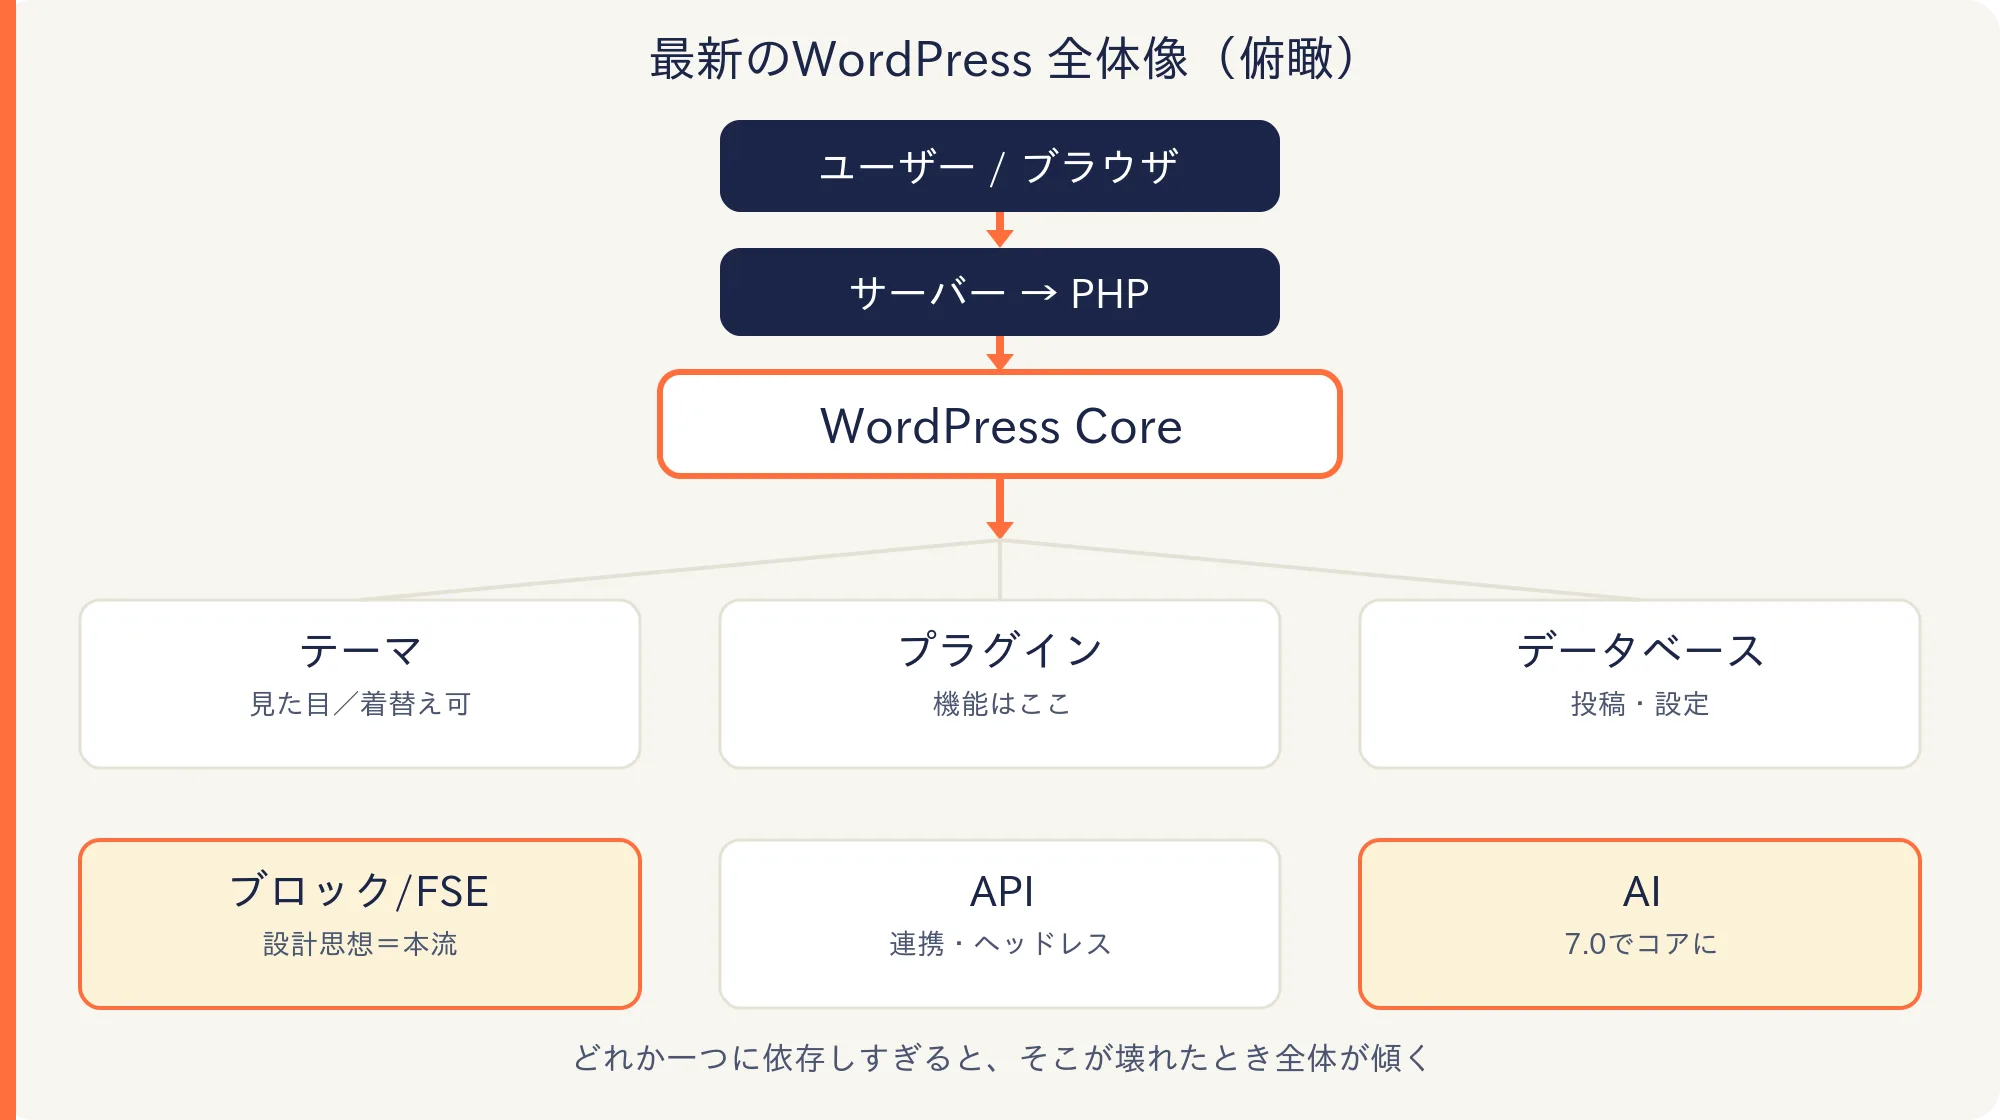Click the "見た目/着替え可" subtitle
Image resolution: width=2000 pixels, height=1120 pixels.
coord(360,704)
